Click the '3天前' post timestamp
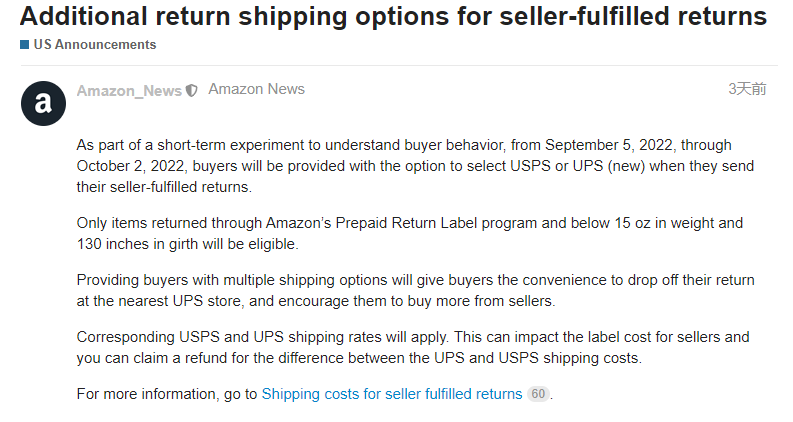 (x=747, y=89)
